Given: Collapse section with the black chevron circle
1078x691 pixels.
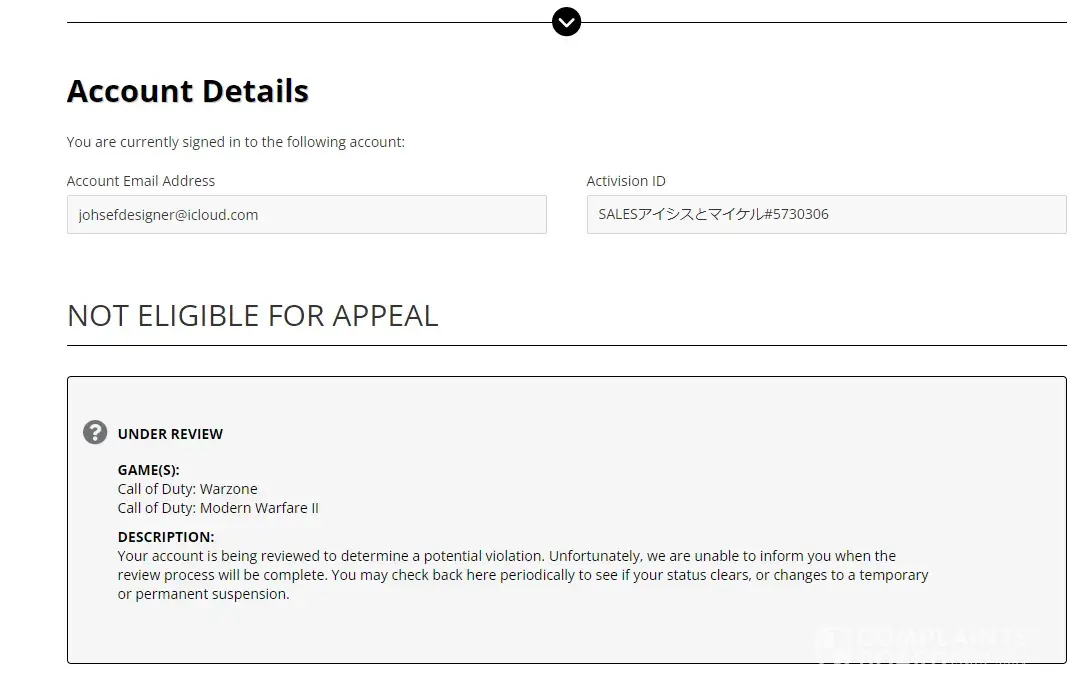Looking at the screenshot, I should coord(566,21).
